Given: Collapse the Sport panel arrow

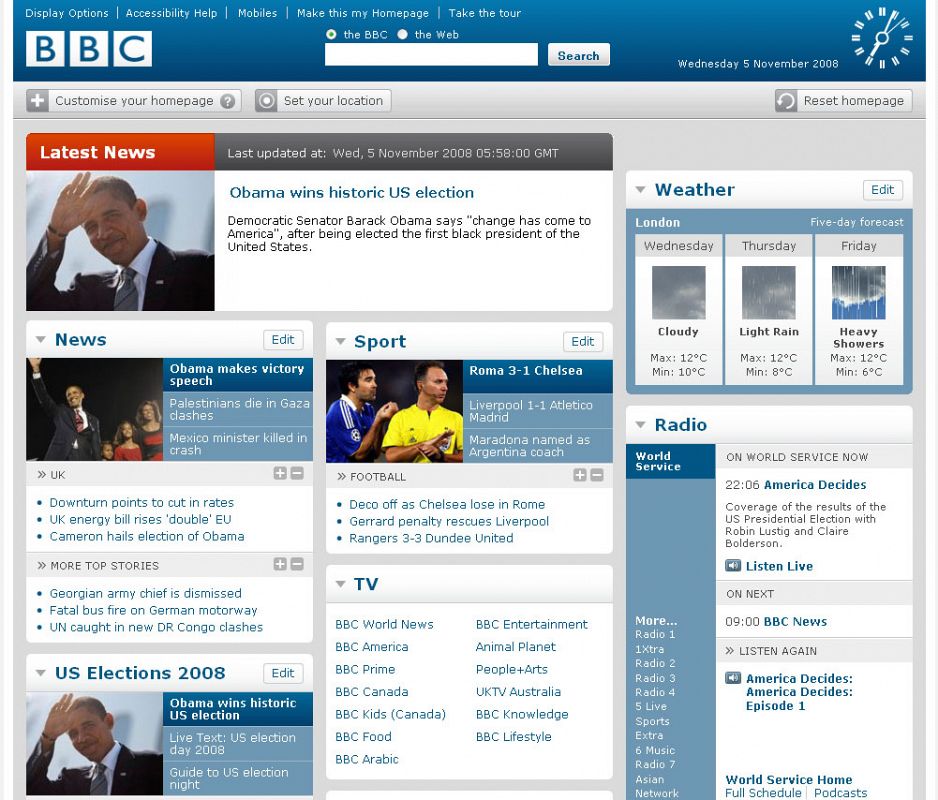Looking at the screenshot, I should click(340, 342).
